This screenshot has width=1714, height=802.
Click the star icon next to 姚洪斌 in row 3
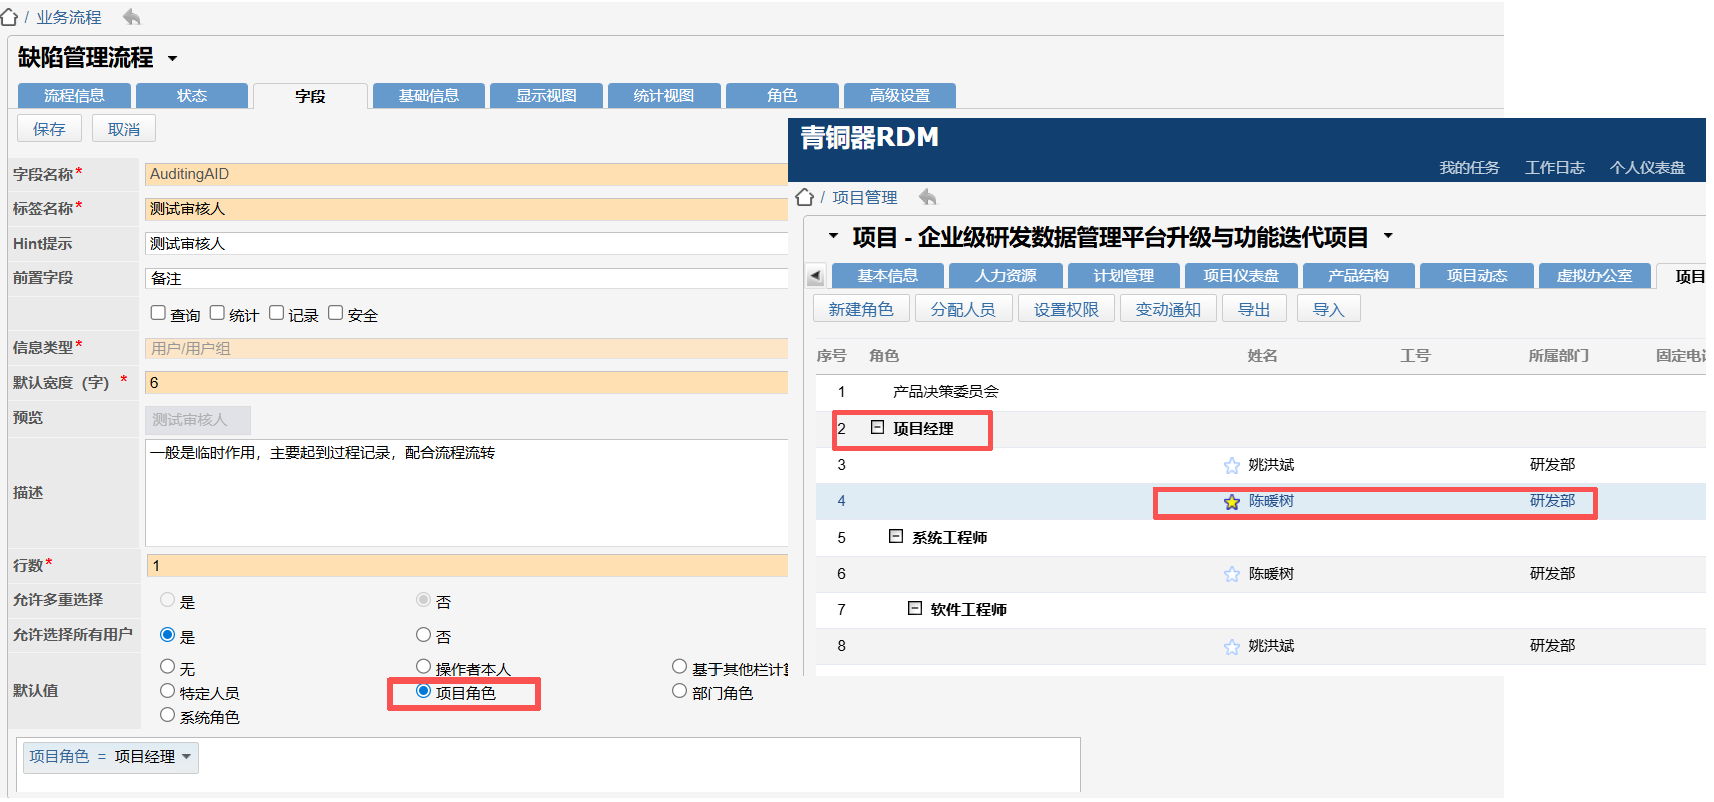point(1232,465)
